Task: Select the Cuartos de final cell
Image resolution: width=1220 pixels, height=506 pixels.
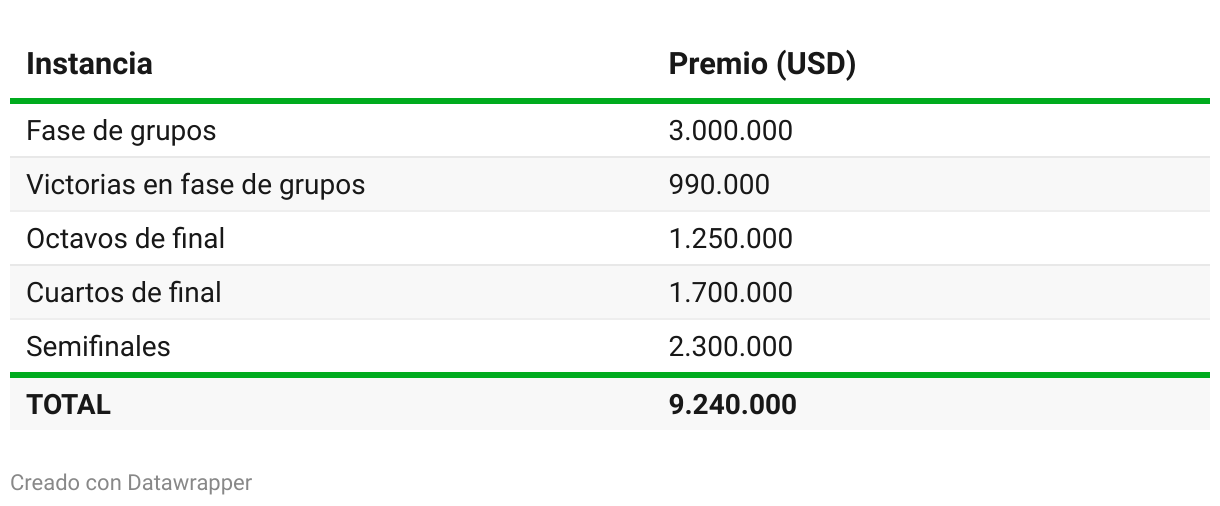Action: click(x=124, y=293)
